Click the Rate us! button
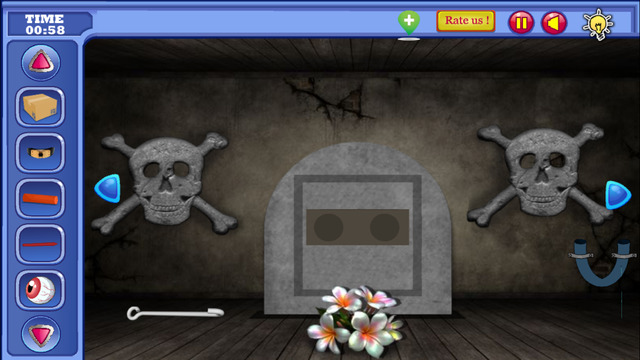Viewport: 640px width, 360px height. 466,21
